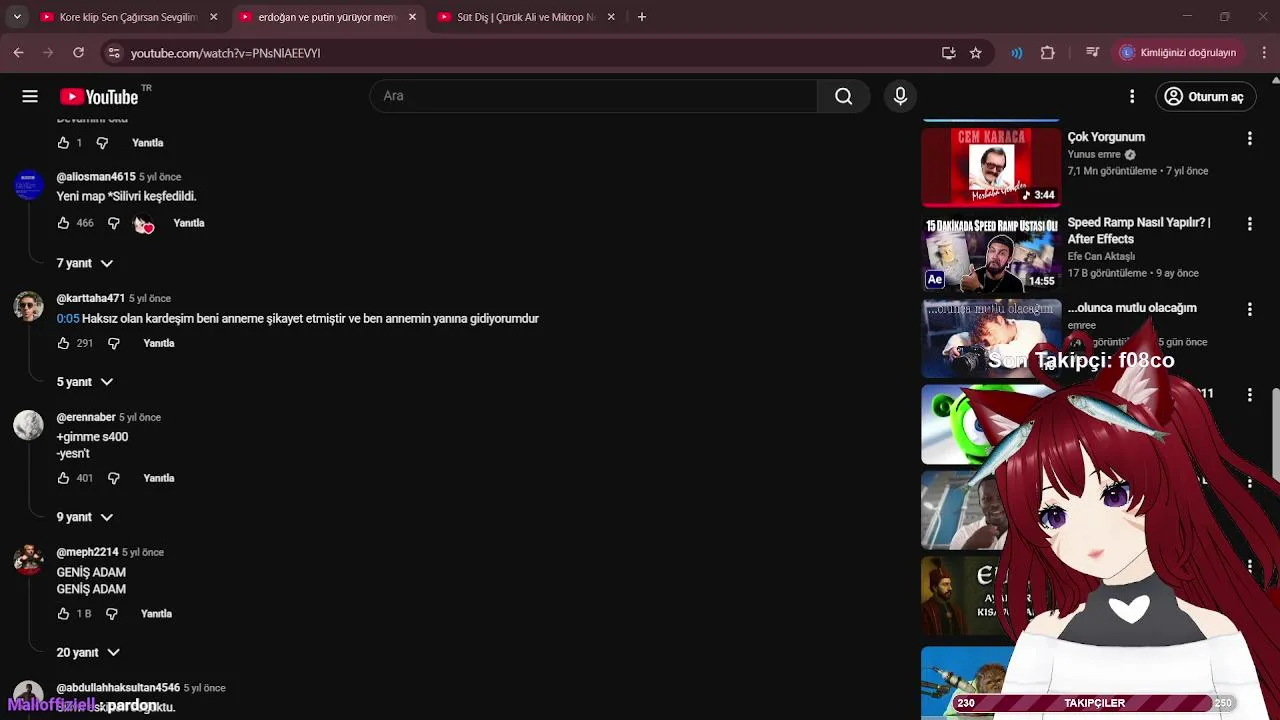Viewport: 1280px width, 720px height.
Task: Open Chrome three-dot menu
Action: 1263,53
